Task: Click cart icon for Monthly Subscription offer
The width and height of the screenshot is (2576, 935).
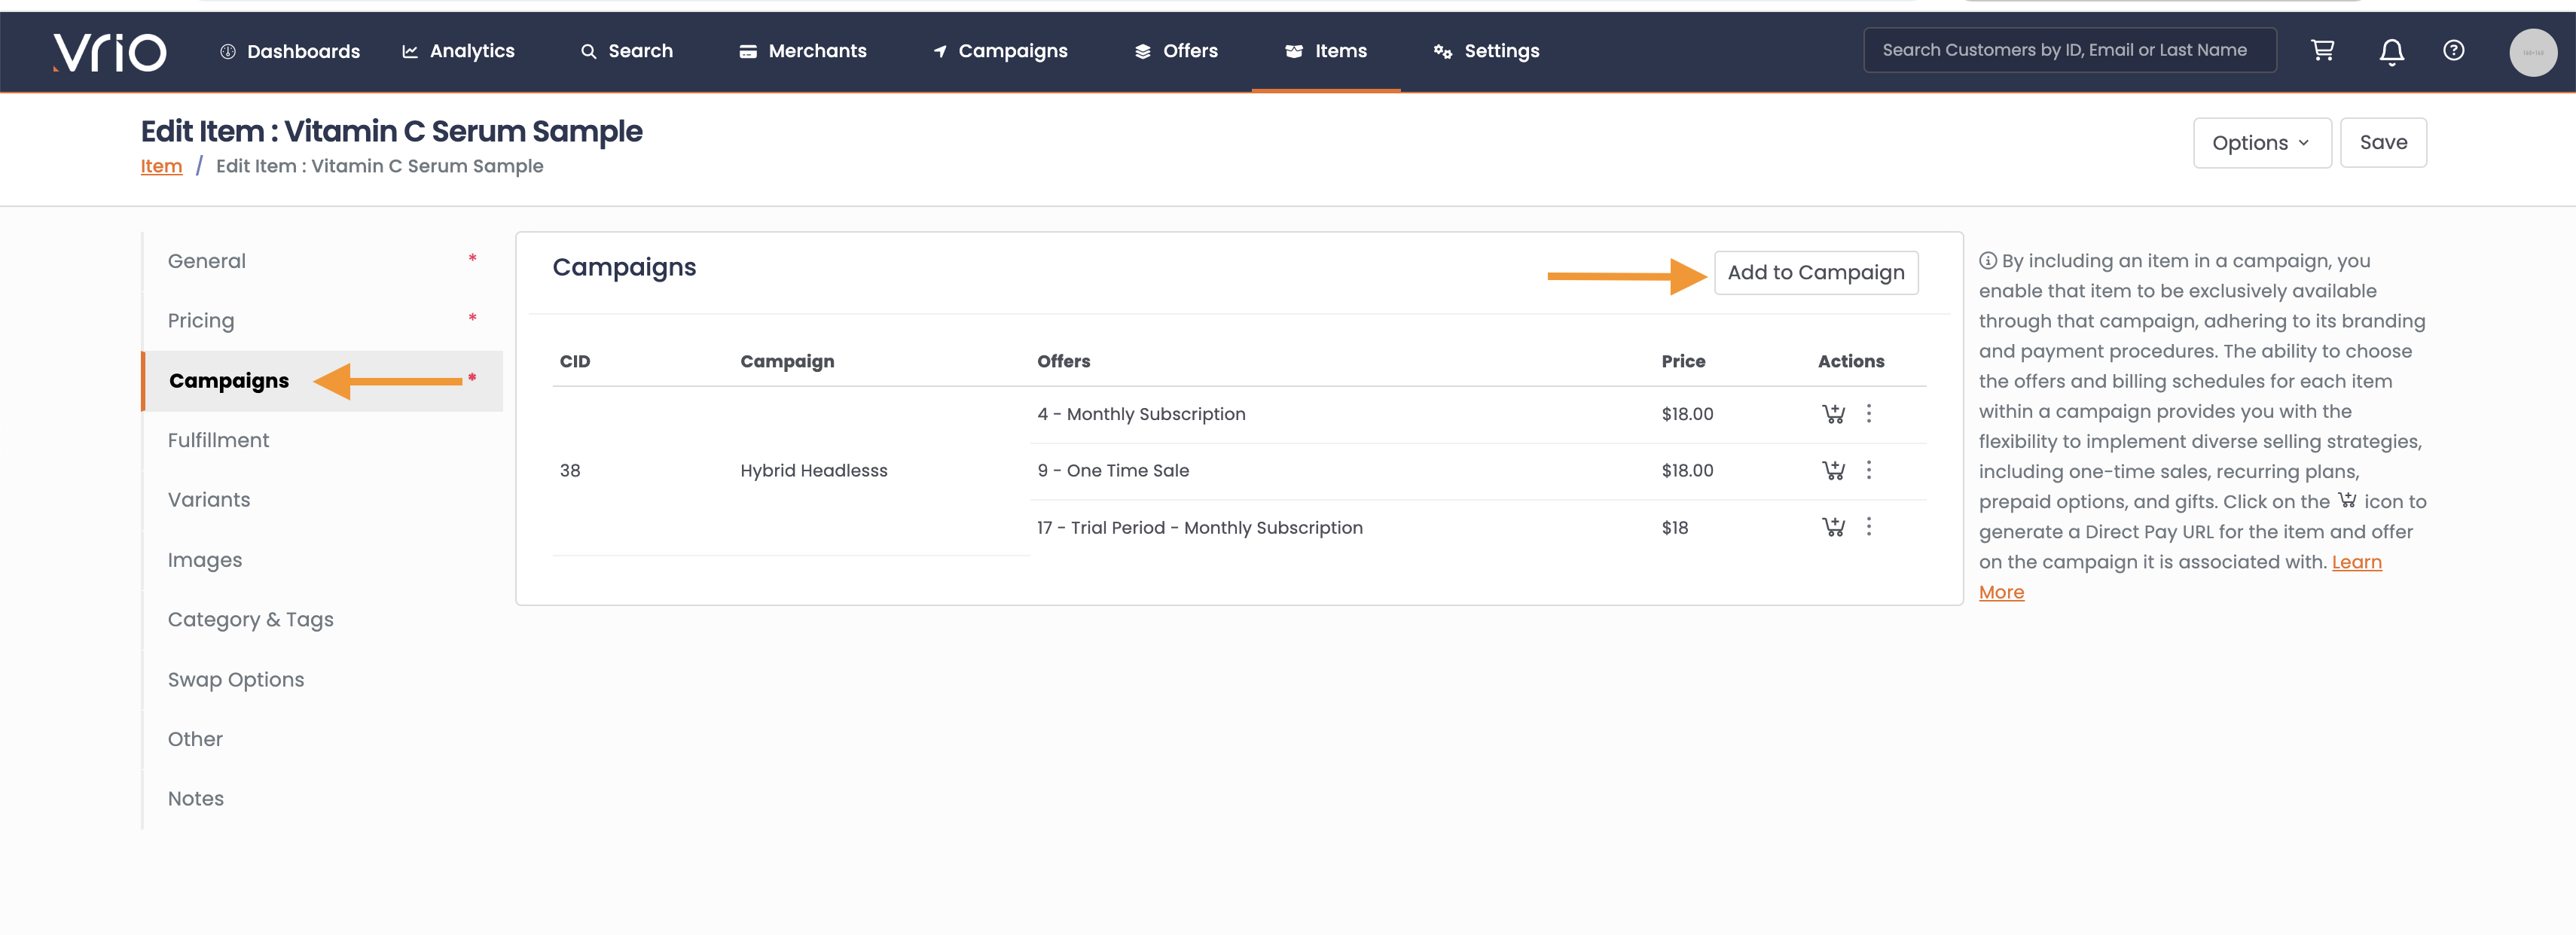Action: click(x=1833, y=414)
